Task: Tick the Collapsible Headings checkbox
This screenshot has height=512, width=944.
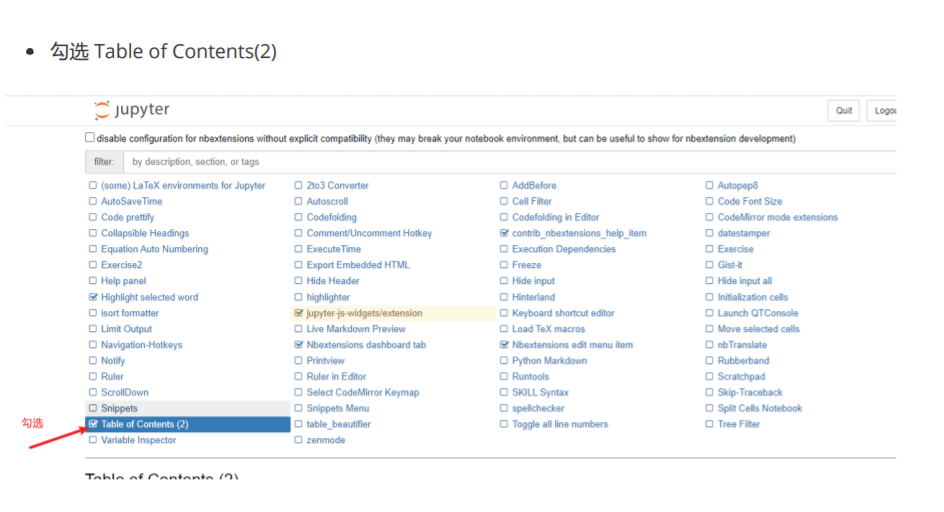Action: click(x=93, y=233)
